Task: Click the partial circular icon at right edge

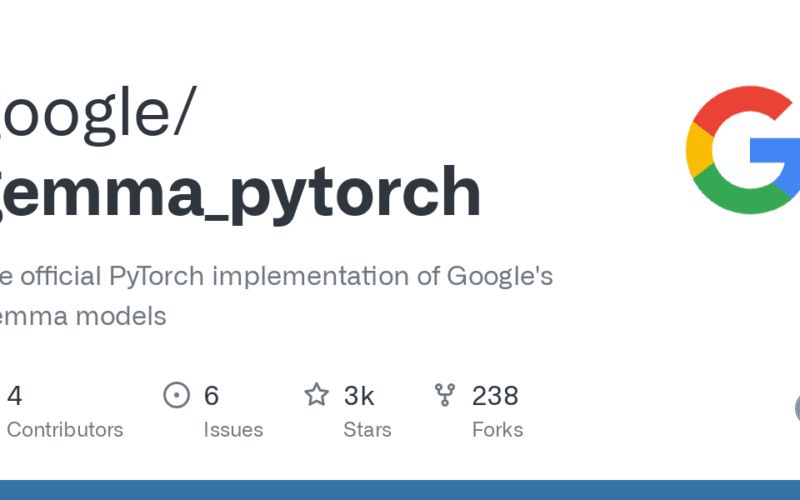Action: [796, 407]
